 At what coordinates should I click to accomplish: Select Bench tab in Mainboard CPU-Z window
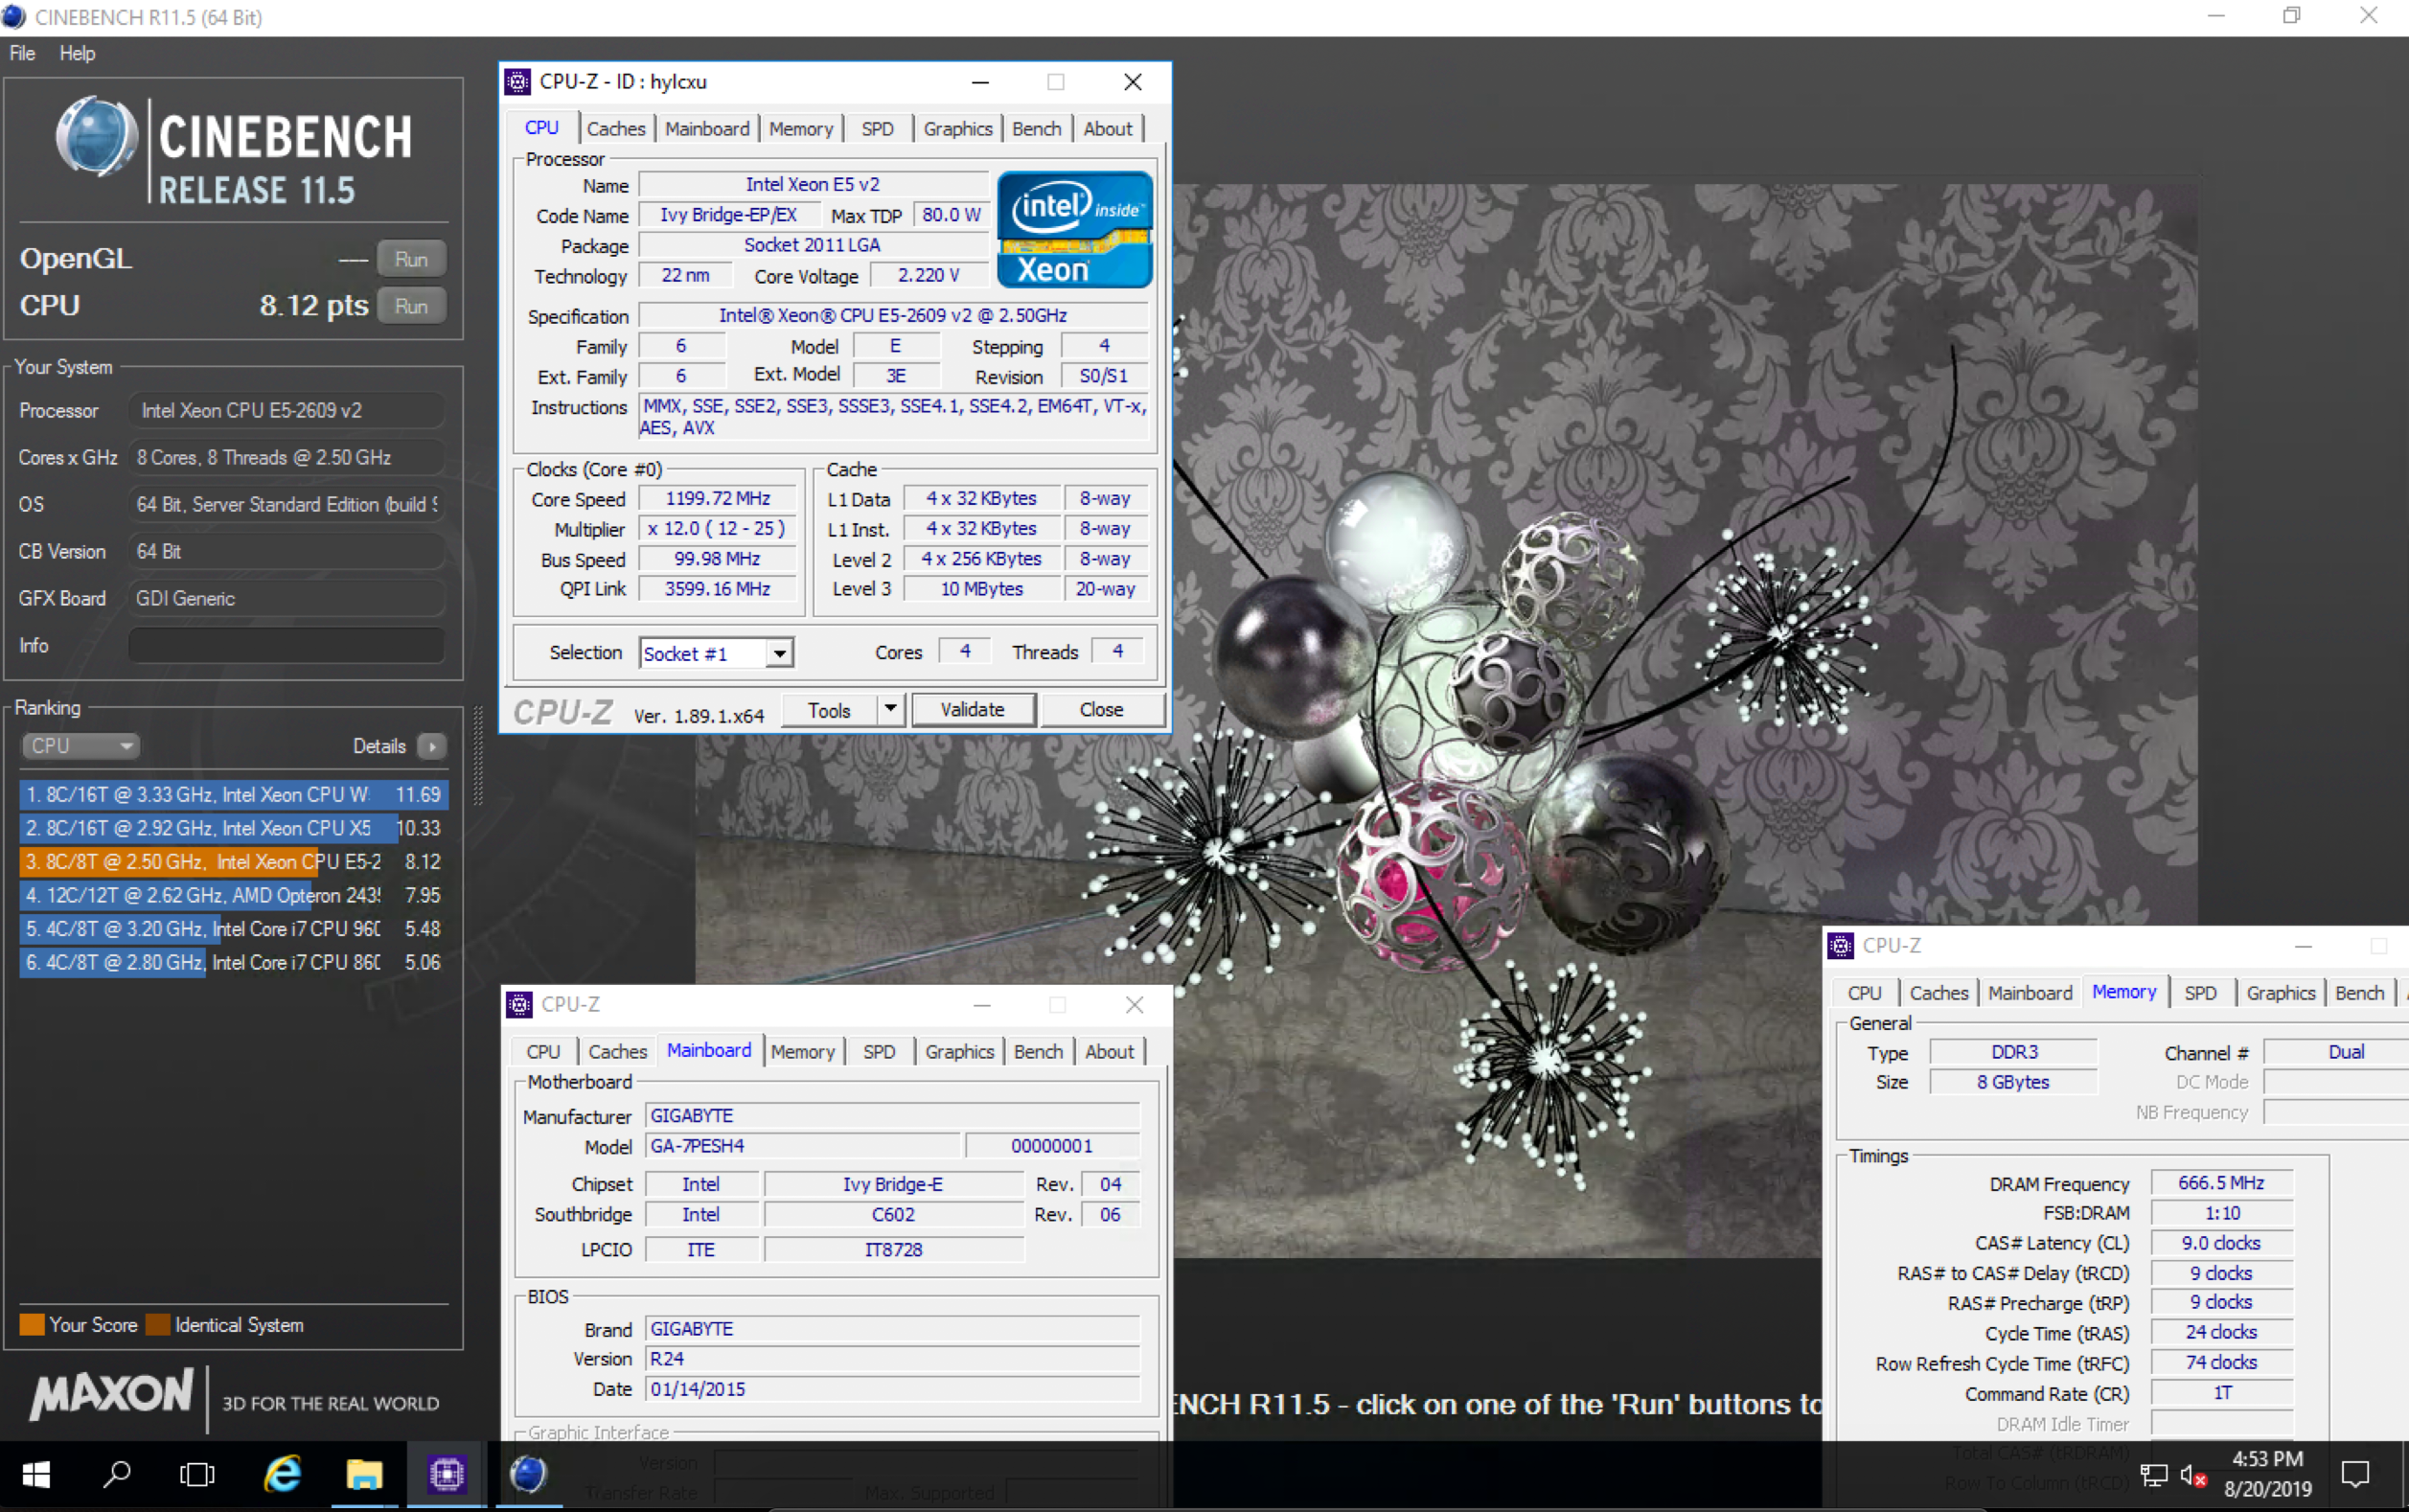pos(1038,1052)
